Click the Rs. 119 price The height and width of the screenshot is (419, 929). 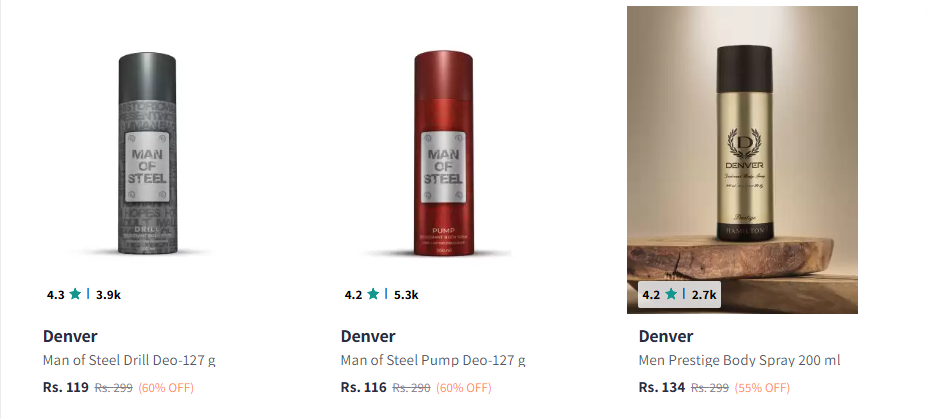pyautogui.click(x=66, y=388)
